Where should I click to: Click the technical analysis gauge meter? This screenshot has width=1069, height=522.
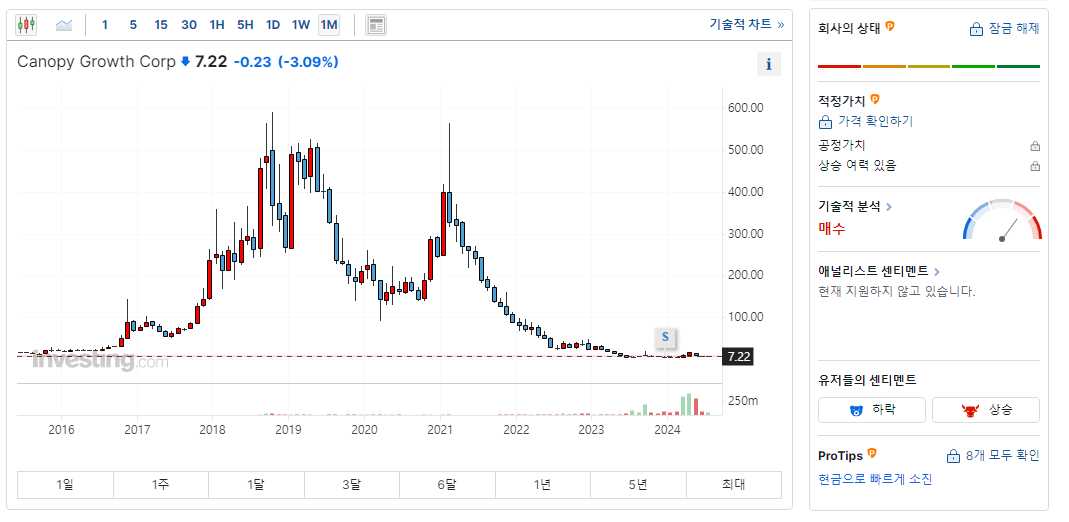[1002, 220]
